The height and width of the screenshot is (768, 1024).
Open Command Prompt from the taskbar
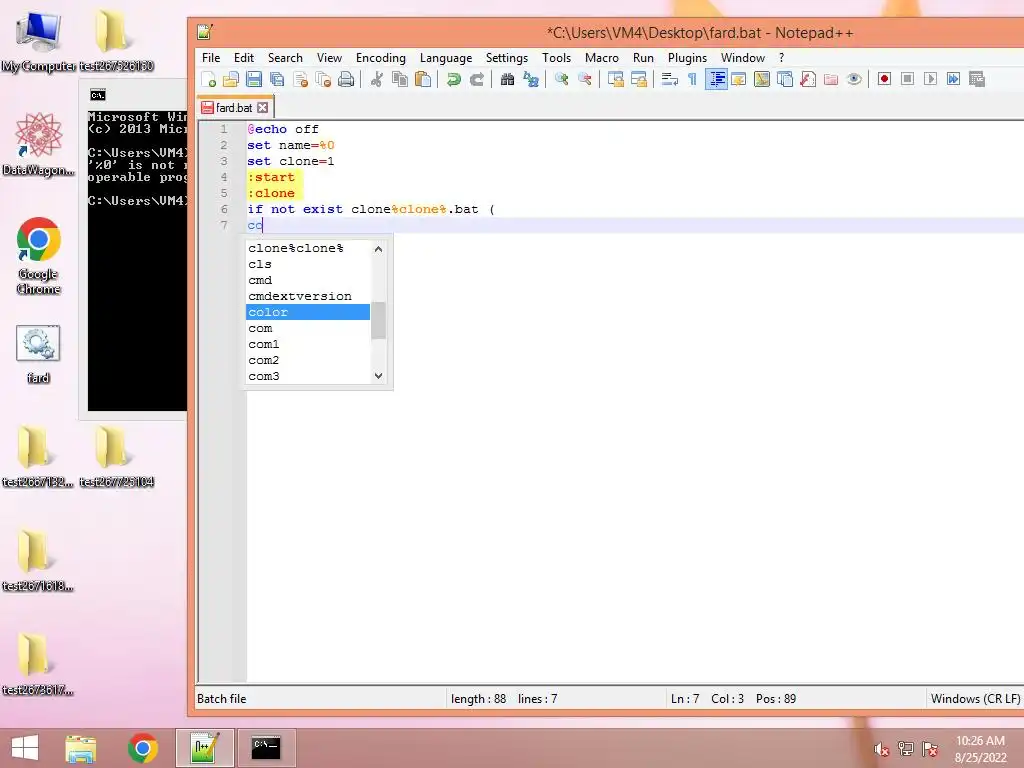click(x=266, y=748)
